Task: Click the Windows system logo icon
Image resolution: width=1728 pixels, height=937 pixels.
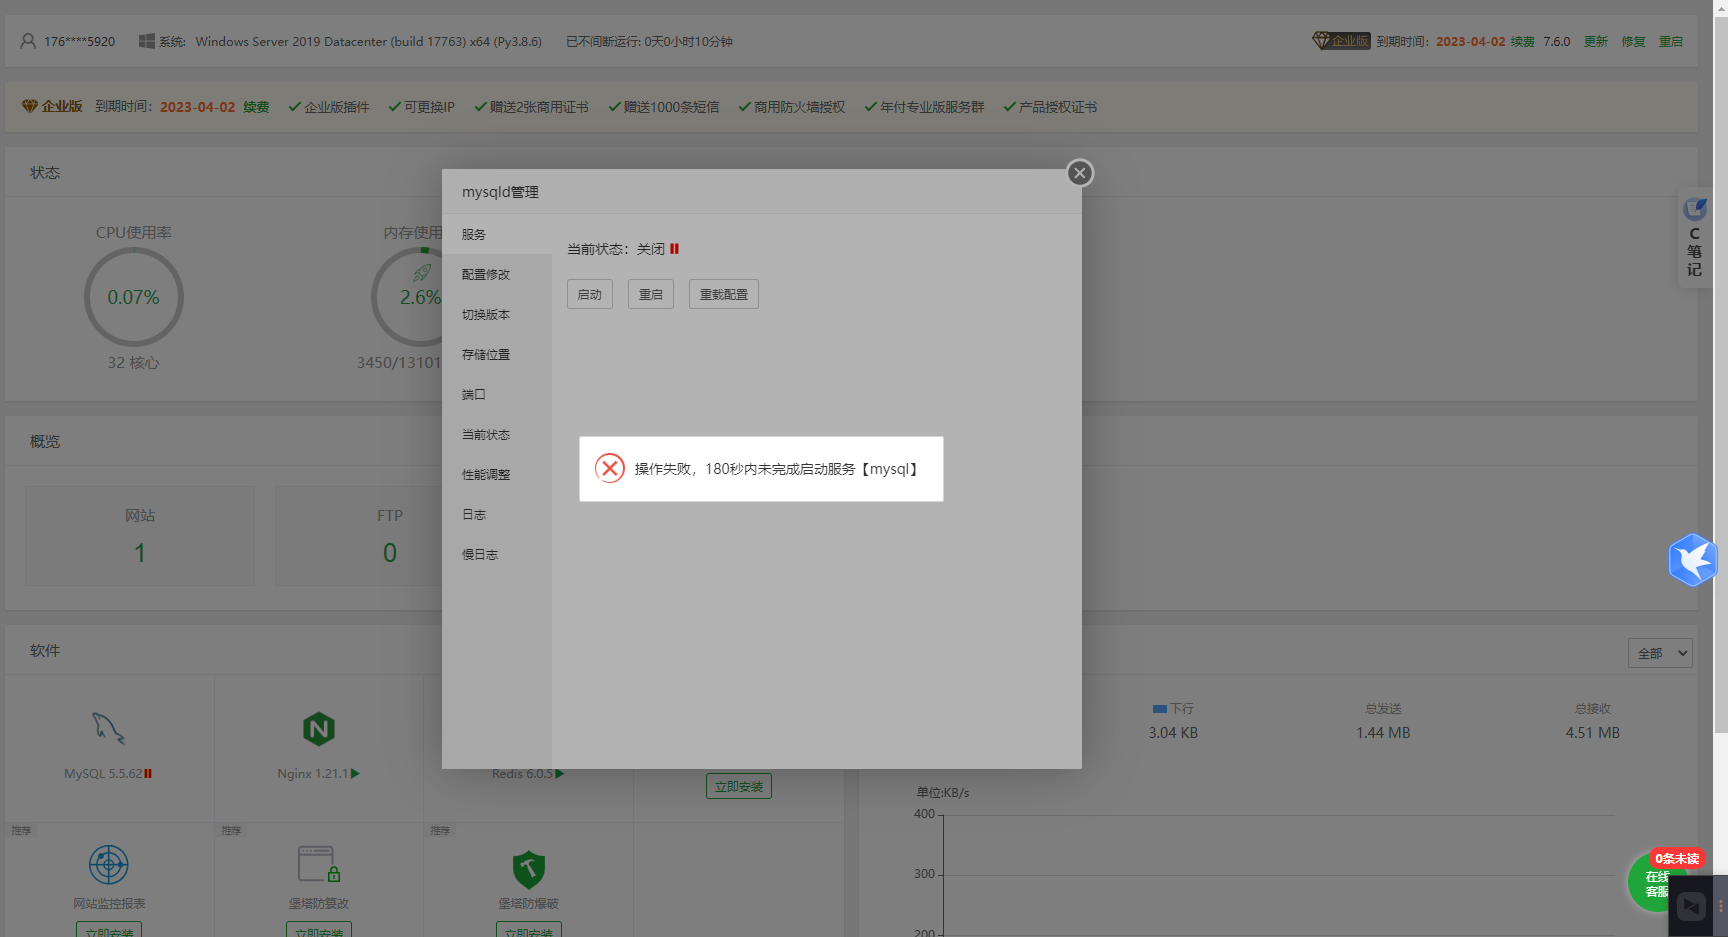Action: point(146,41)
